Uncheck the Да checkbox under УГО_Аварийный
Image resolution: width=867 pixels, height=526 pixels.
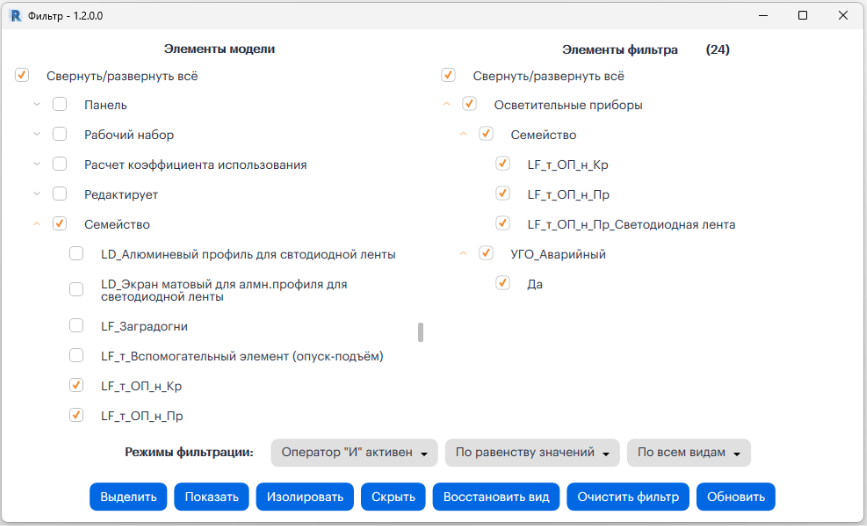502,284
